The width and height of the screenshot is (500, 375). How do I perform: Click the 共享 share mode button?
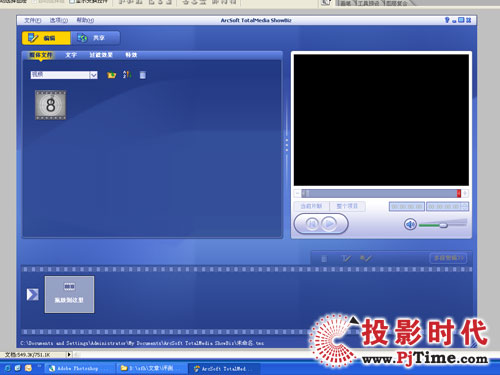coord(95,38)
